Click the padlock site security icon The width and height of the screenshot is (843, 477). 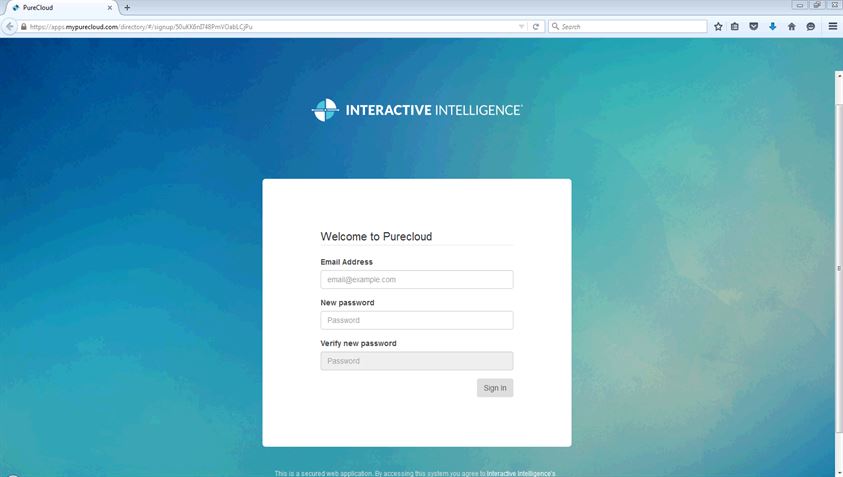pyautogui.click(x=23, y=27)
